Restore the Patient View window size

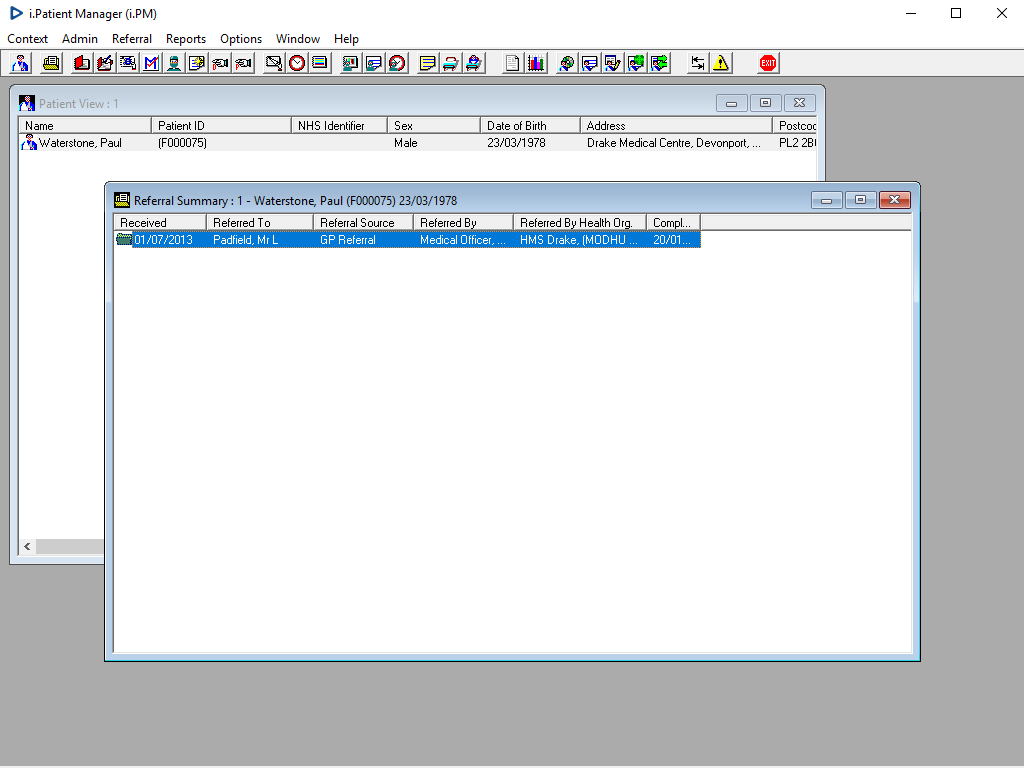click(765, 103)
